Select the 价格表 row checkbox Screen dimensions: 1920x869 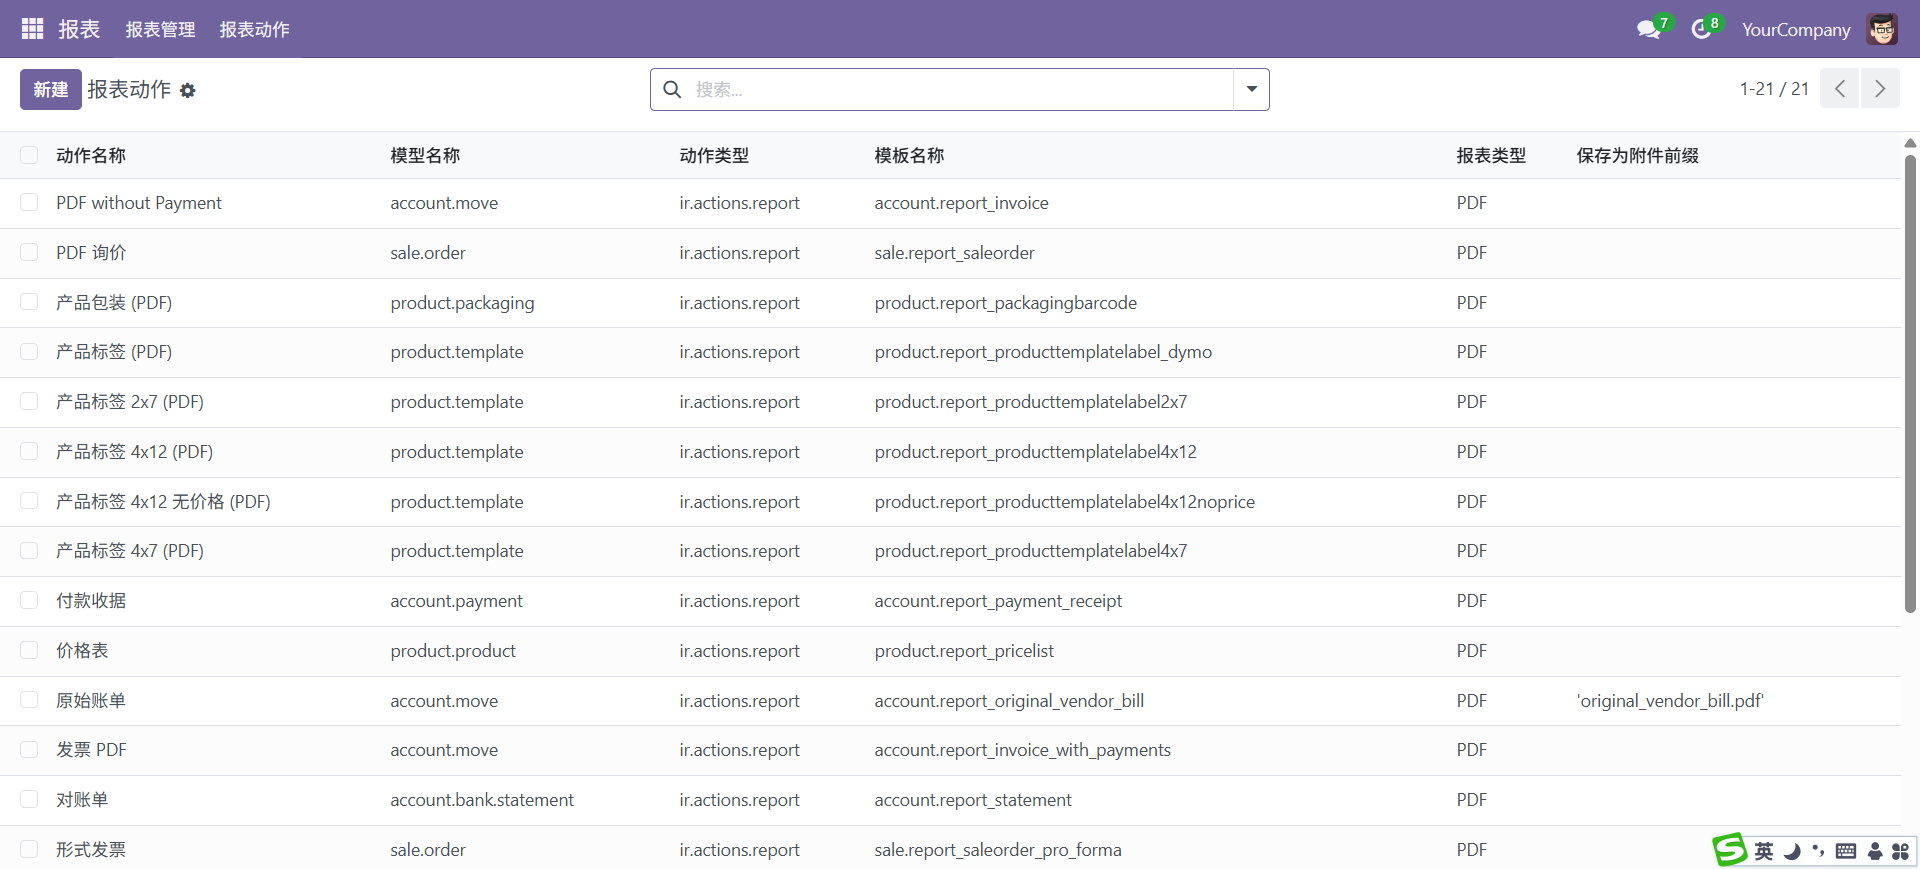click(29, 651)
